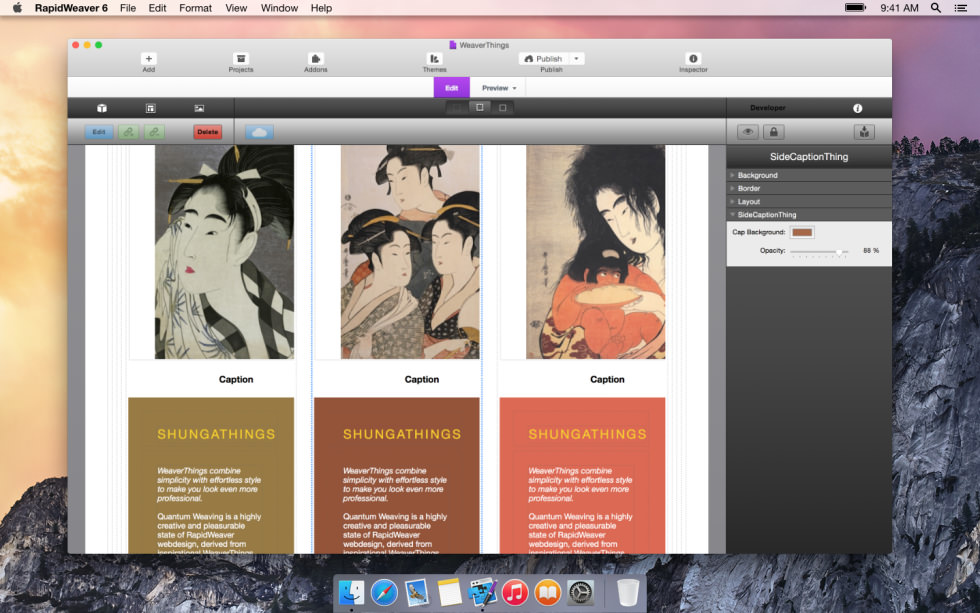Open iBooks from the Dock

[548, 592]
